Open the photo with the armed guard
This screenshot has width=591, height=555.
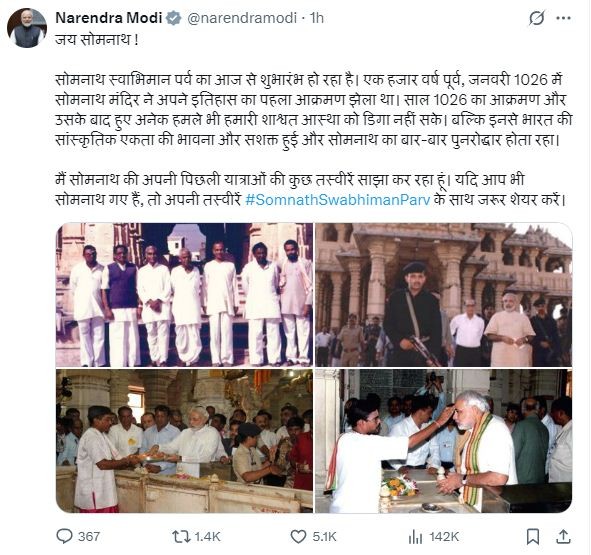pos(444,295)
